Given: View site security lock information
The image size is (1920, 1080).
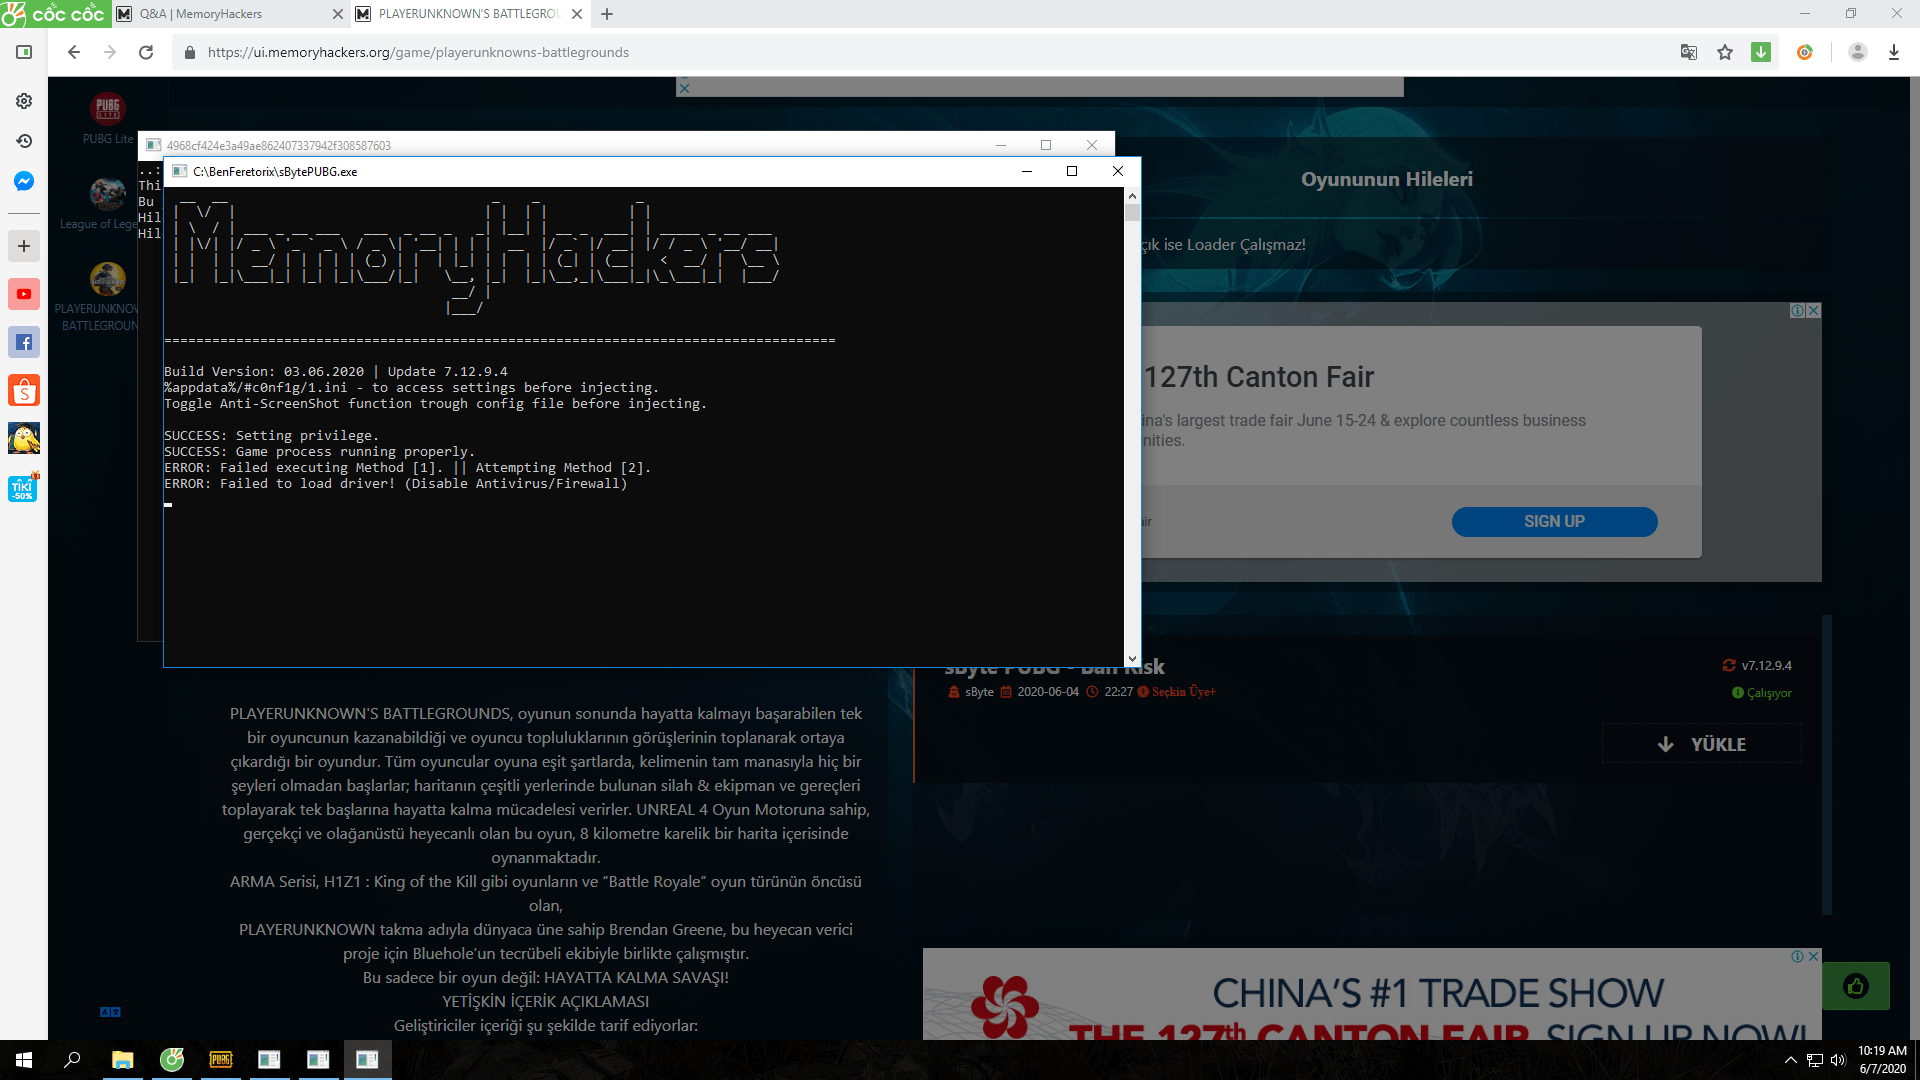Looking at the screenshot, I should coord(189,52).
